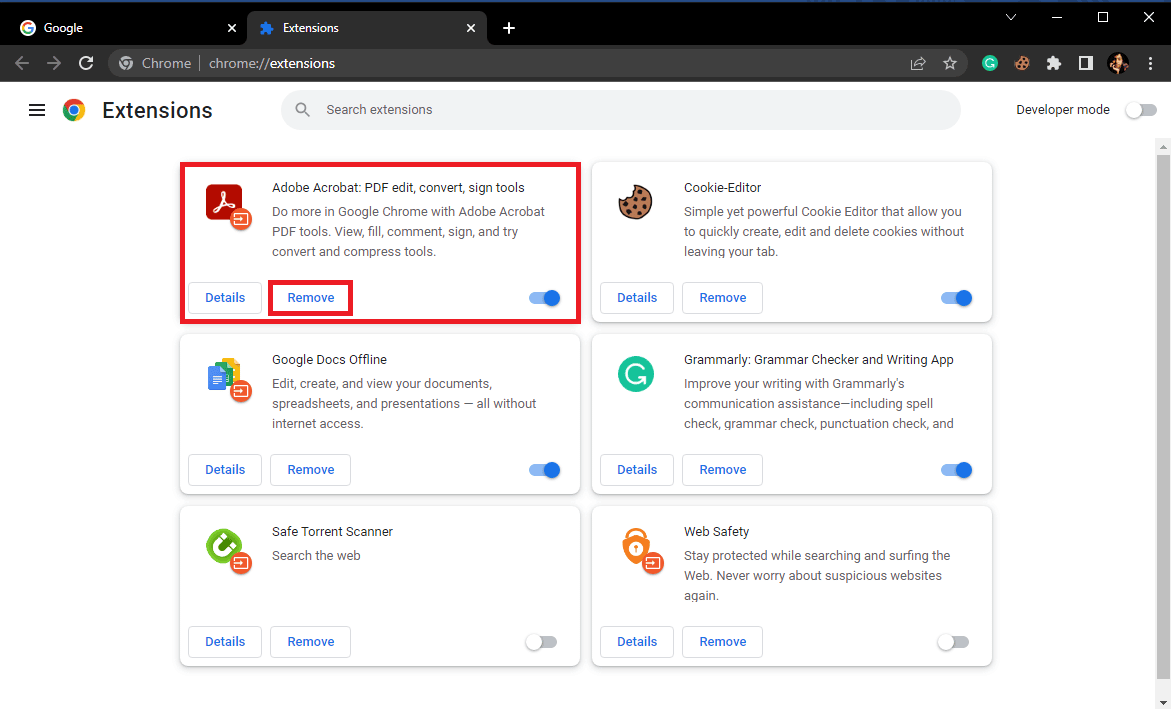The width and height of the screenshot is (1171, 709).
Task: Bookmark this page with the star icon
Action: click(950, 64)
